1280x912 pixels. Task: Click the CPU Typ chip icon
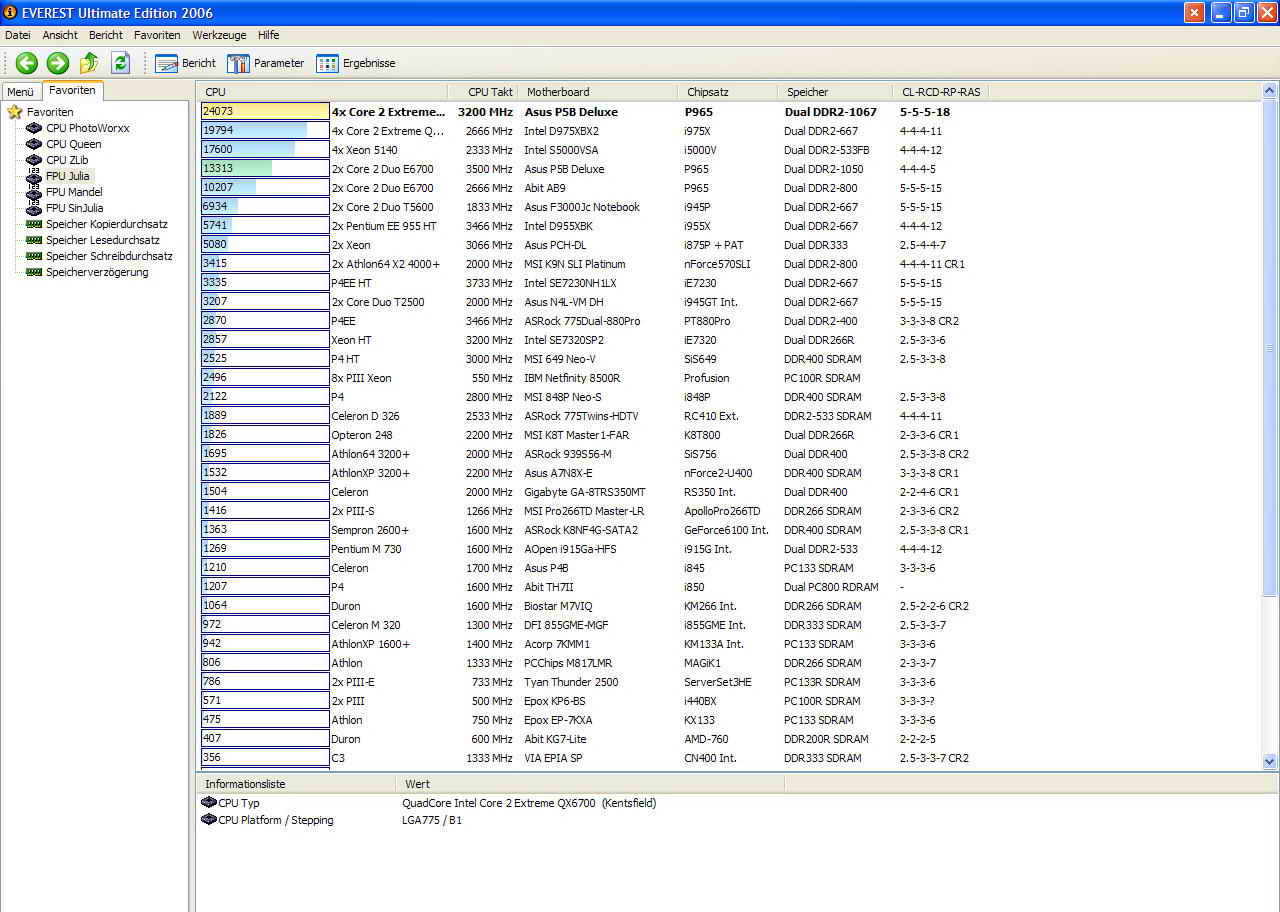pos(209,802)
